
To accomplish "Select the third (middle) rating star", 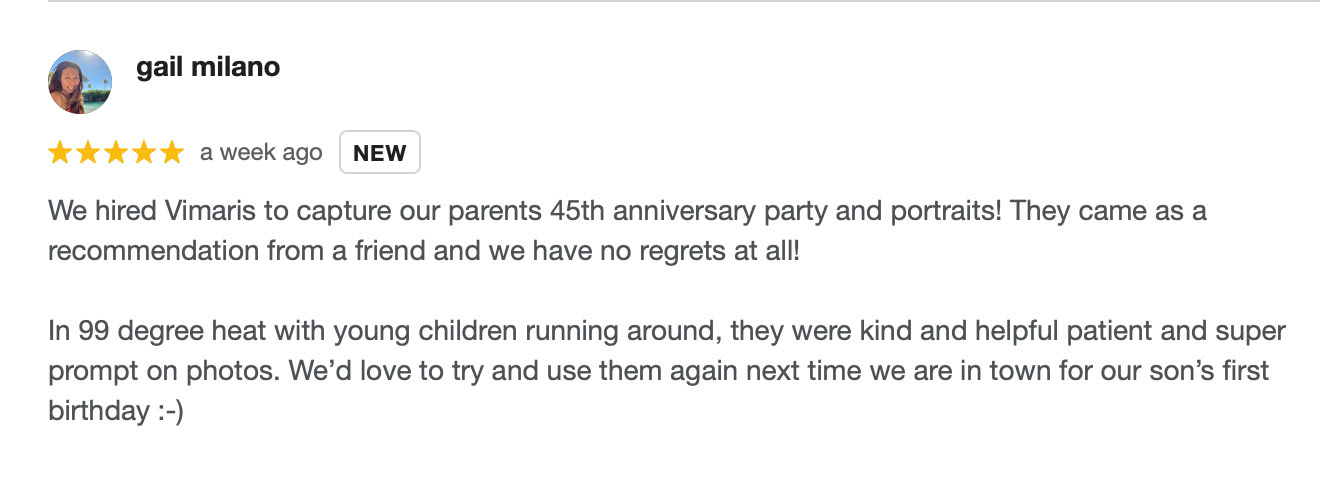I will [x=116, y=153].
